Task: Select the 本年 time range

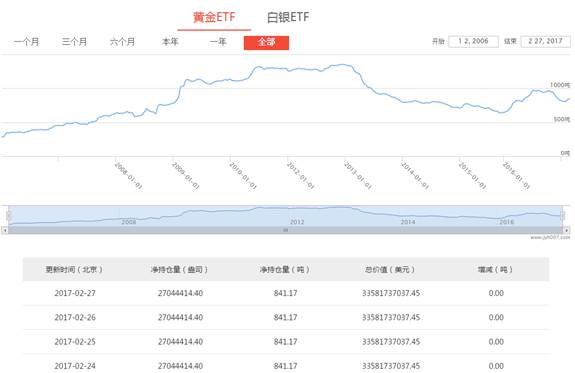Action: [x=170, y=42]
